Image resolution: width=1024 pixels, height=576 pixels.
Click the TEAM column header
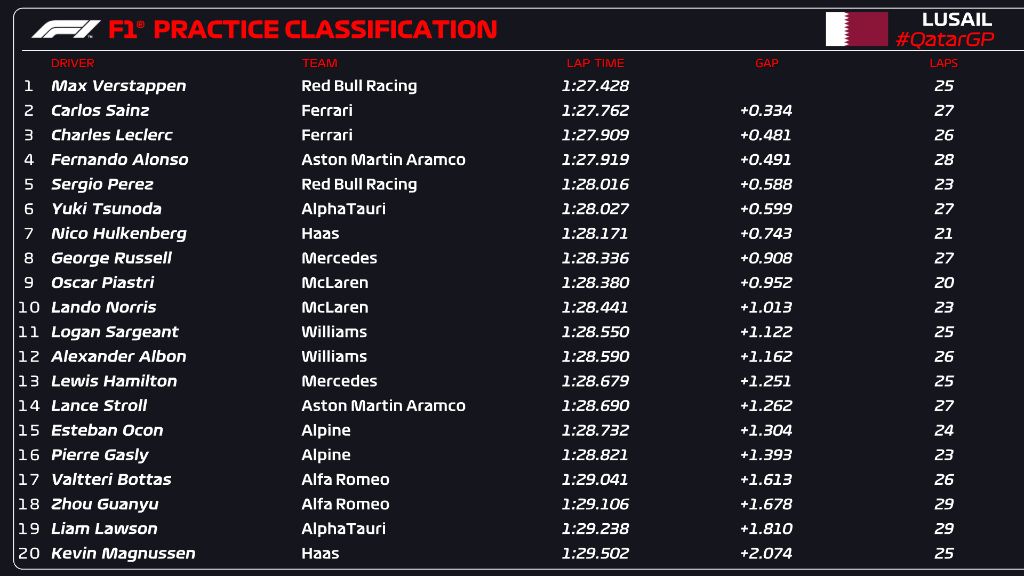pyautogui.click(x=319, y=63)
